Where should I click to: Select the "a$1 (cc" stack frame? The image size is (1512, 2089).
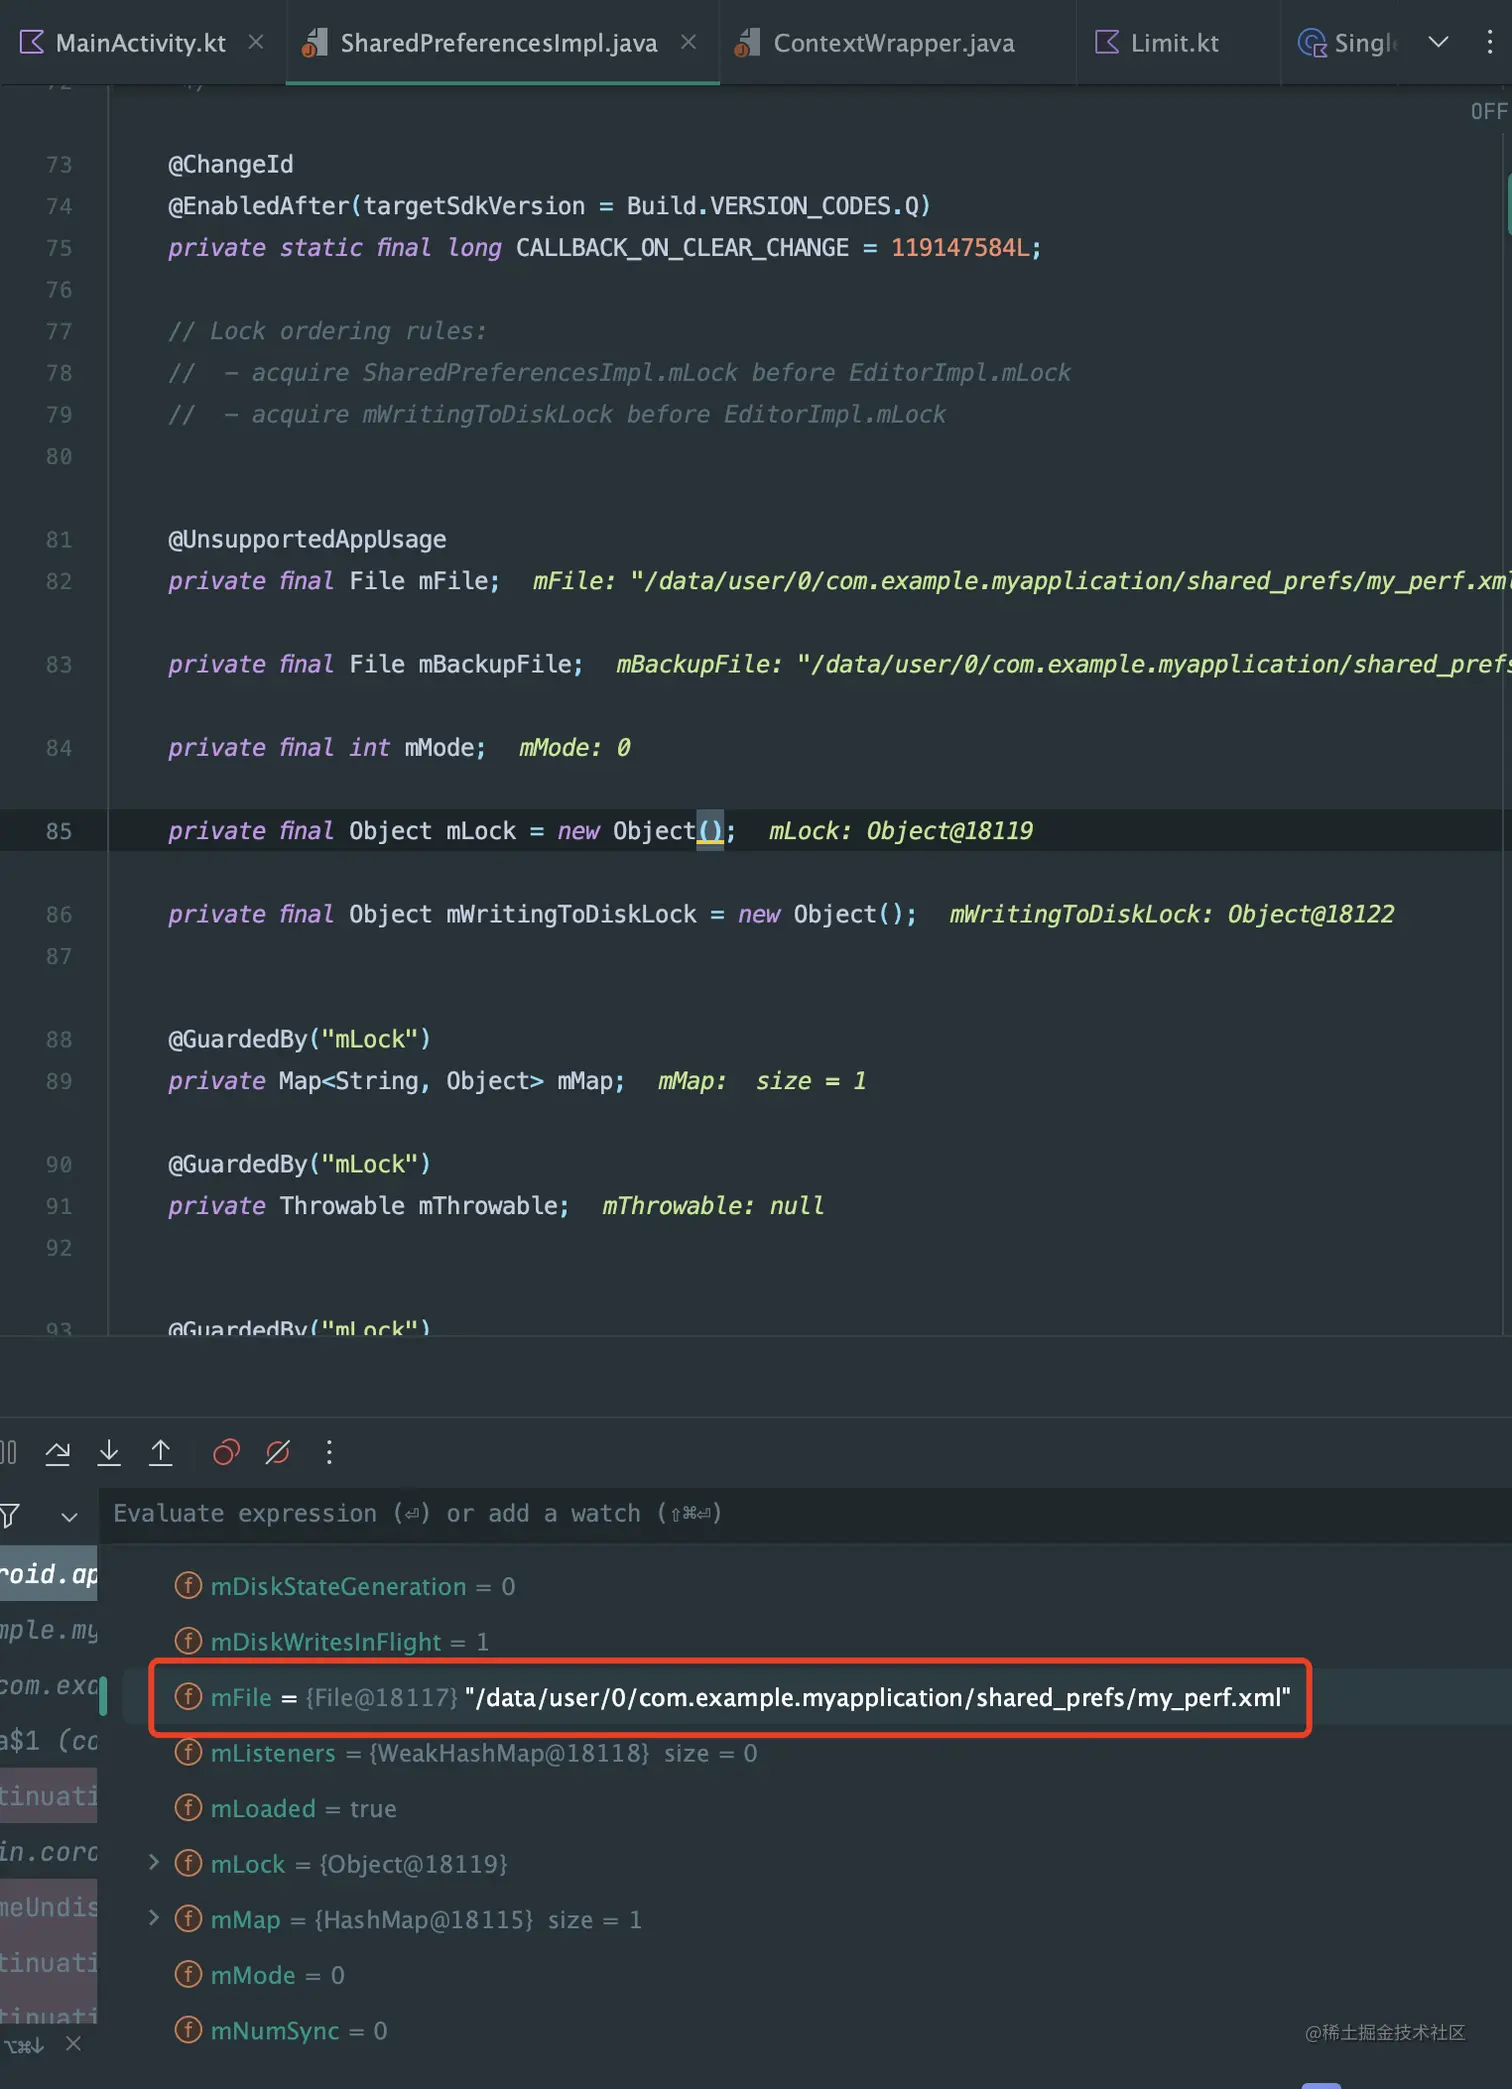pos(49,1741)
